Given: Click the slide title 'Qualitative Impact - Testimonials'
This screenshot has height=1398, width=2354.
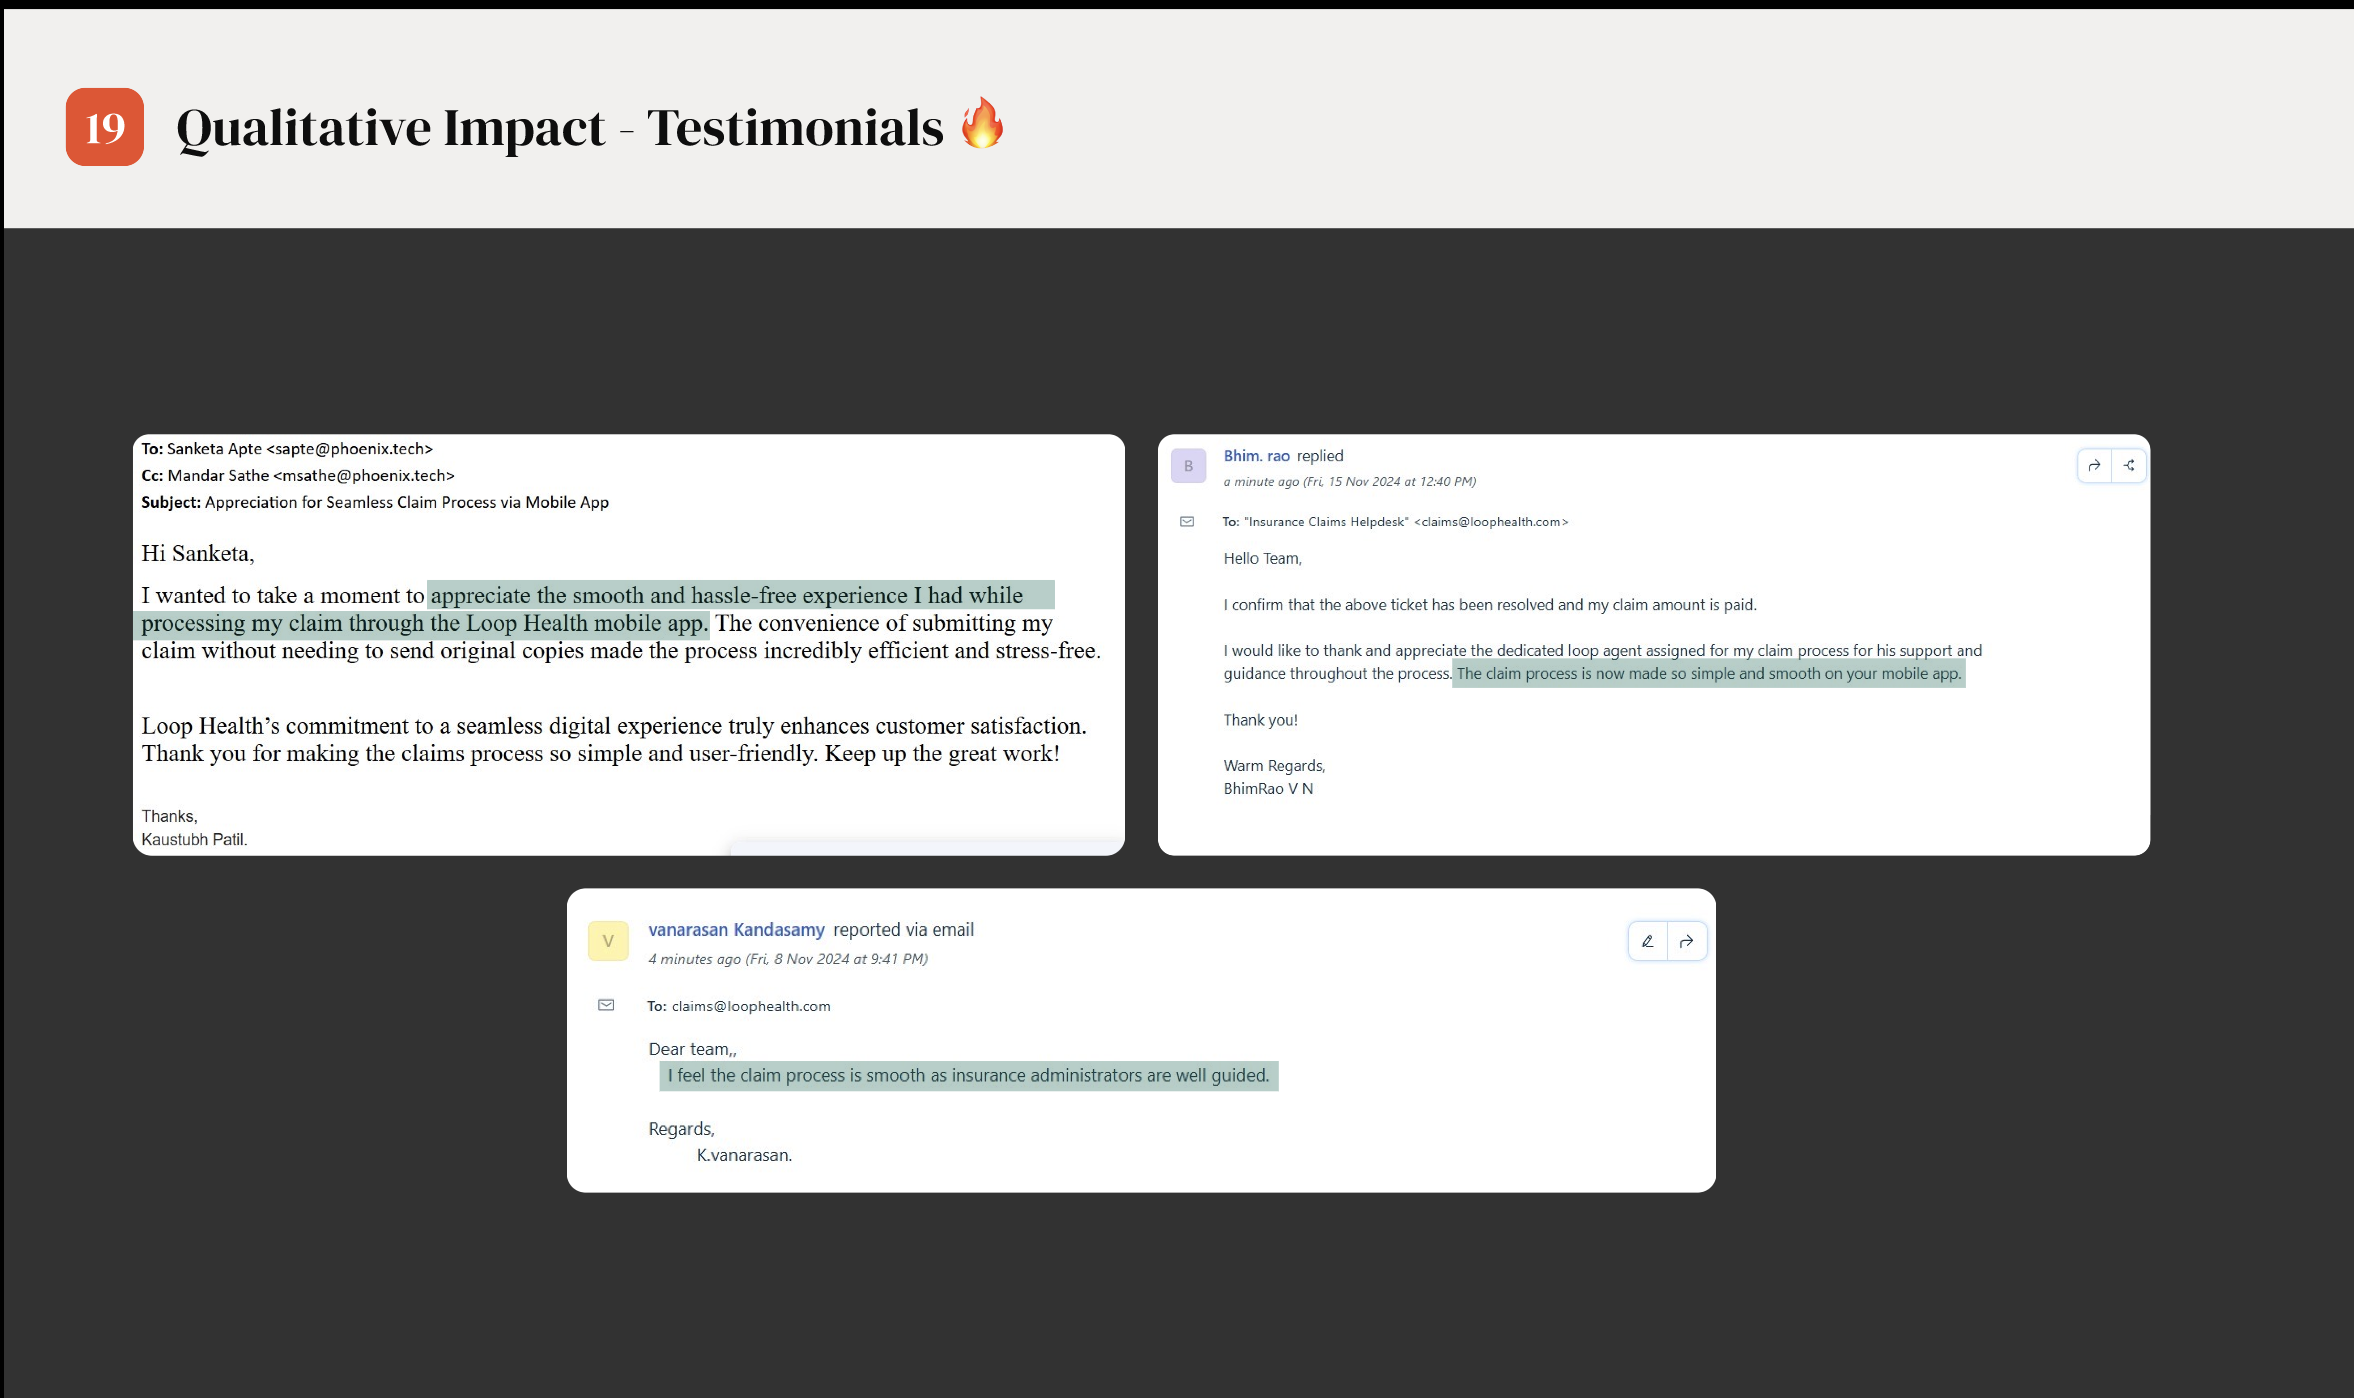Looking at the screenshot, I should tap(560, 128).
